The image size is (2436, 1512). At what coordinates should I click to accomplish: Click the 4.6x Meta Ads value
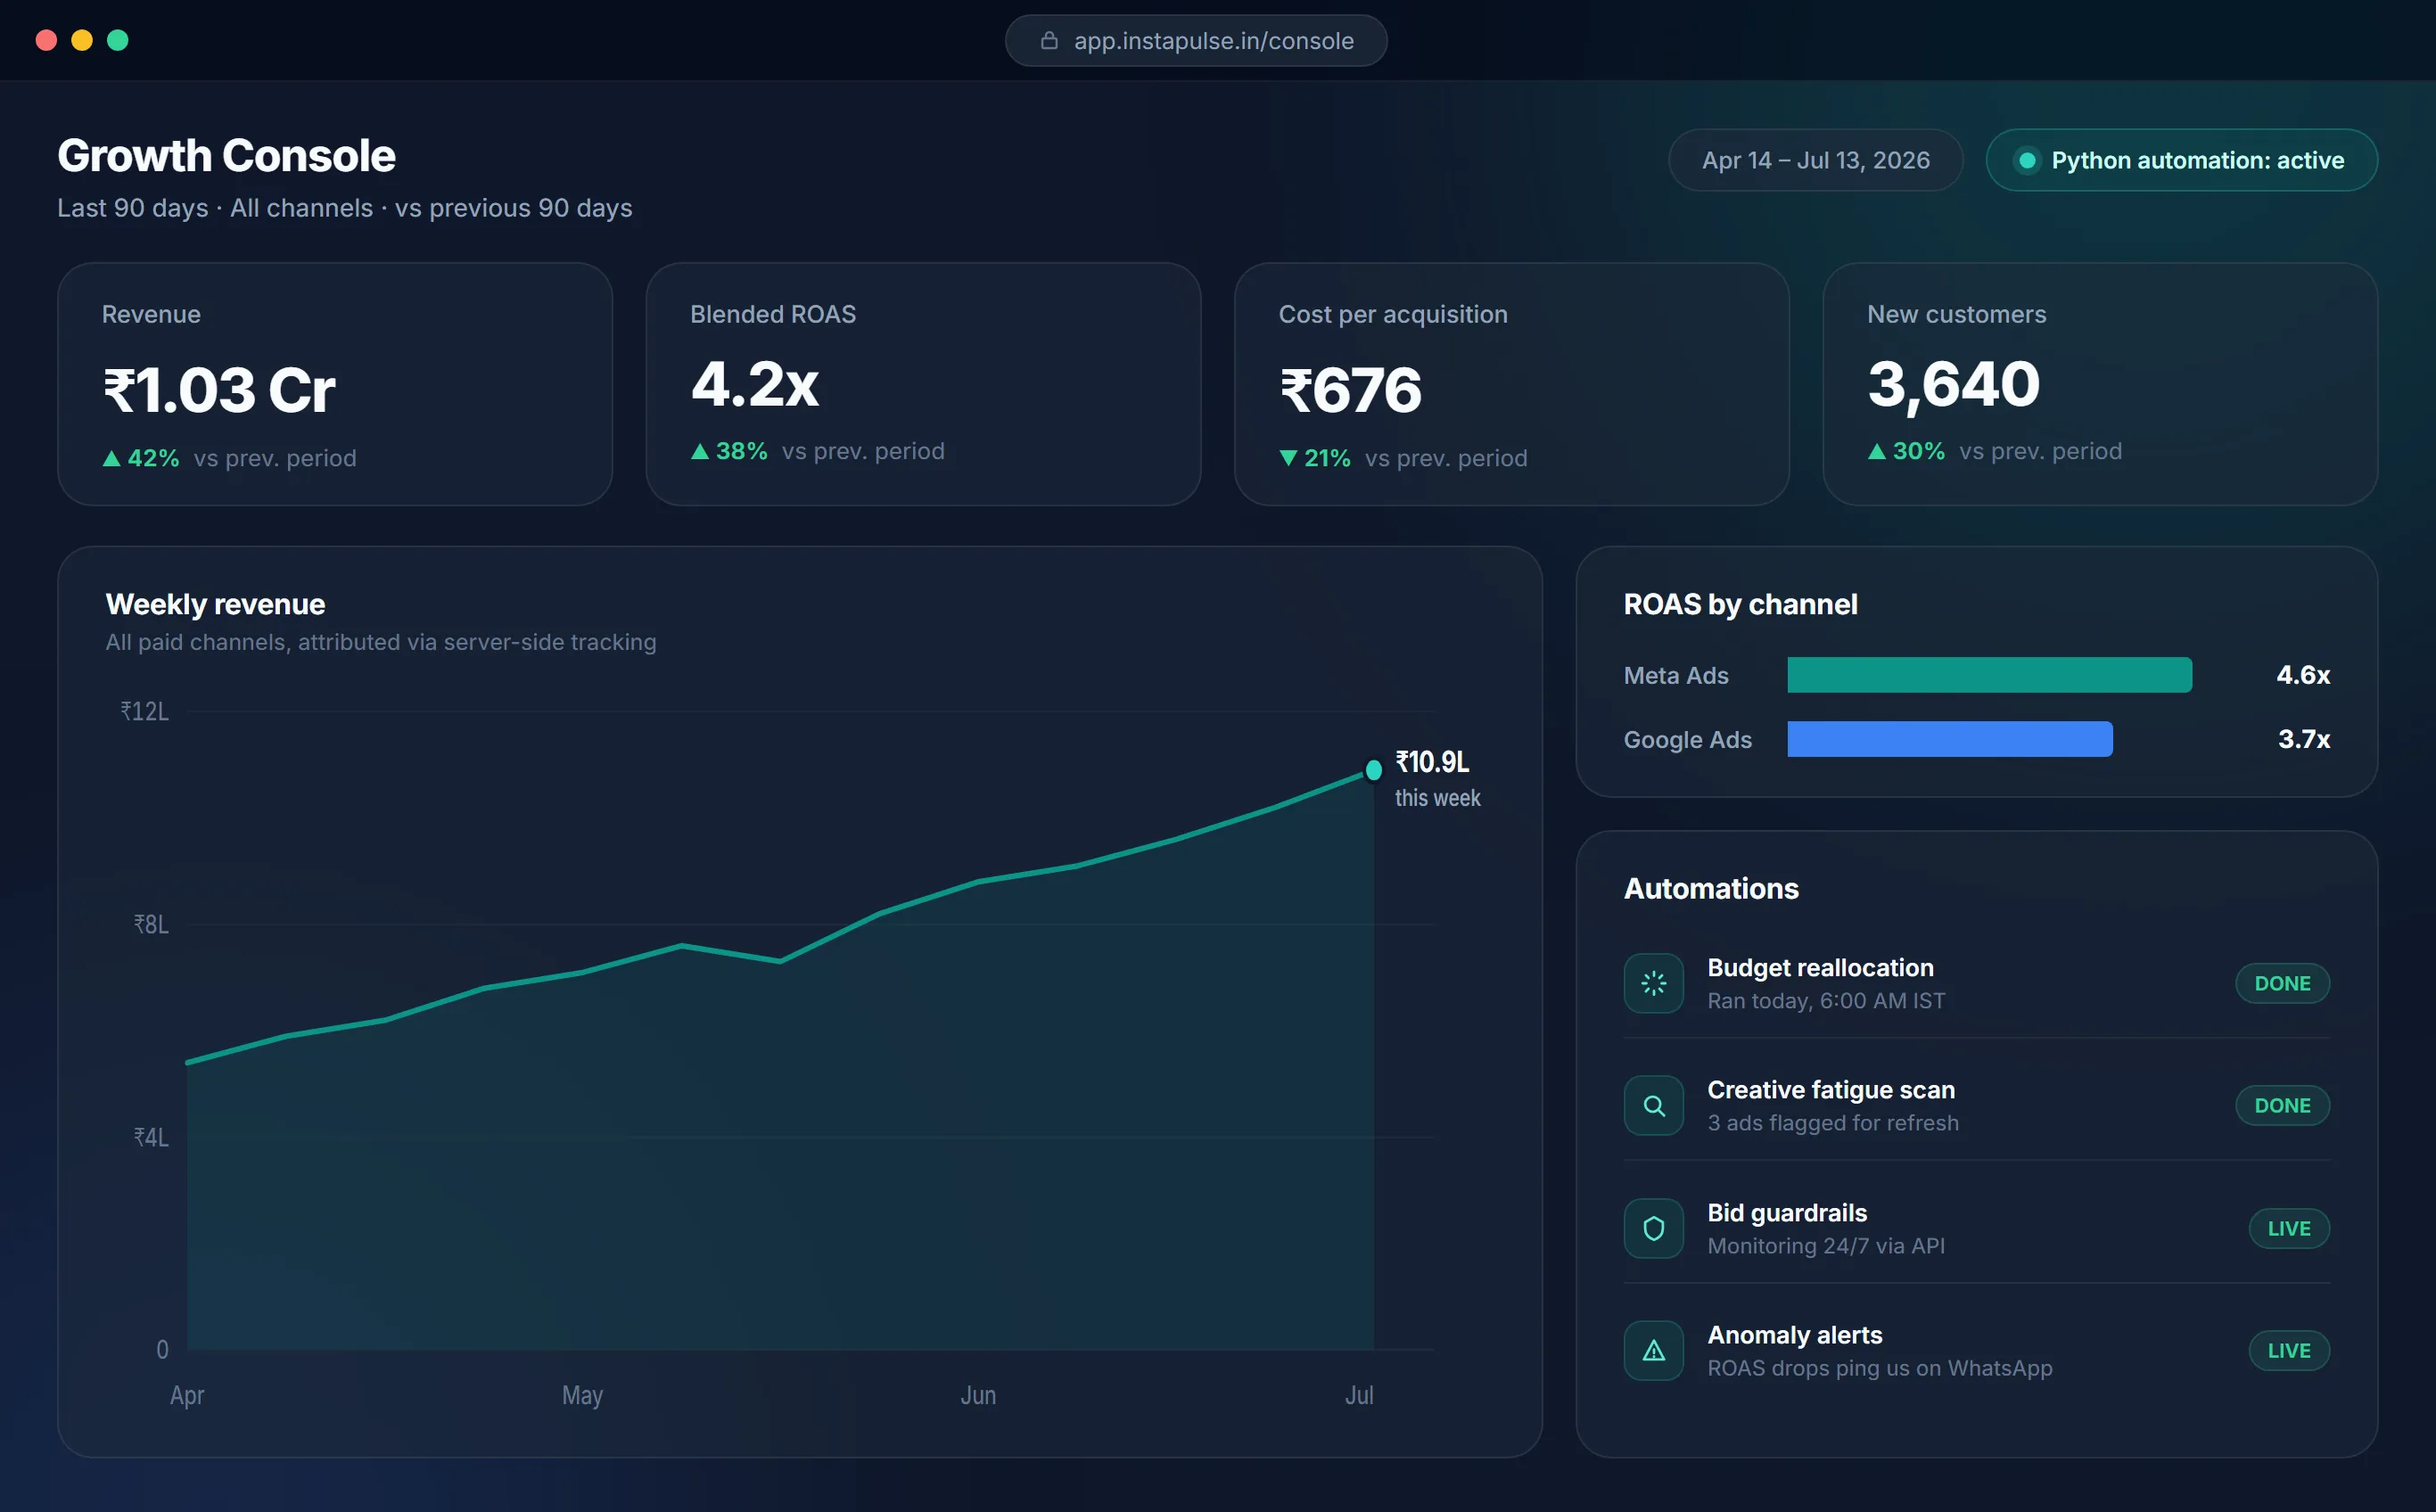coord(2303,675)
